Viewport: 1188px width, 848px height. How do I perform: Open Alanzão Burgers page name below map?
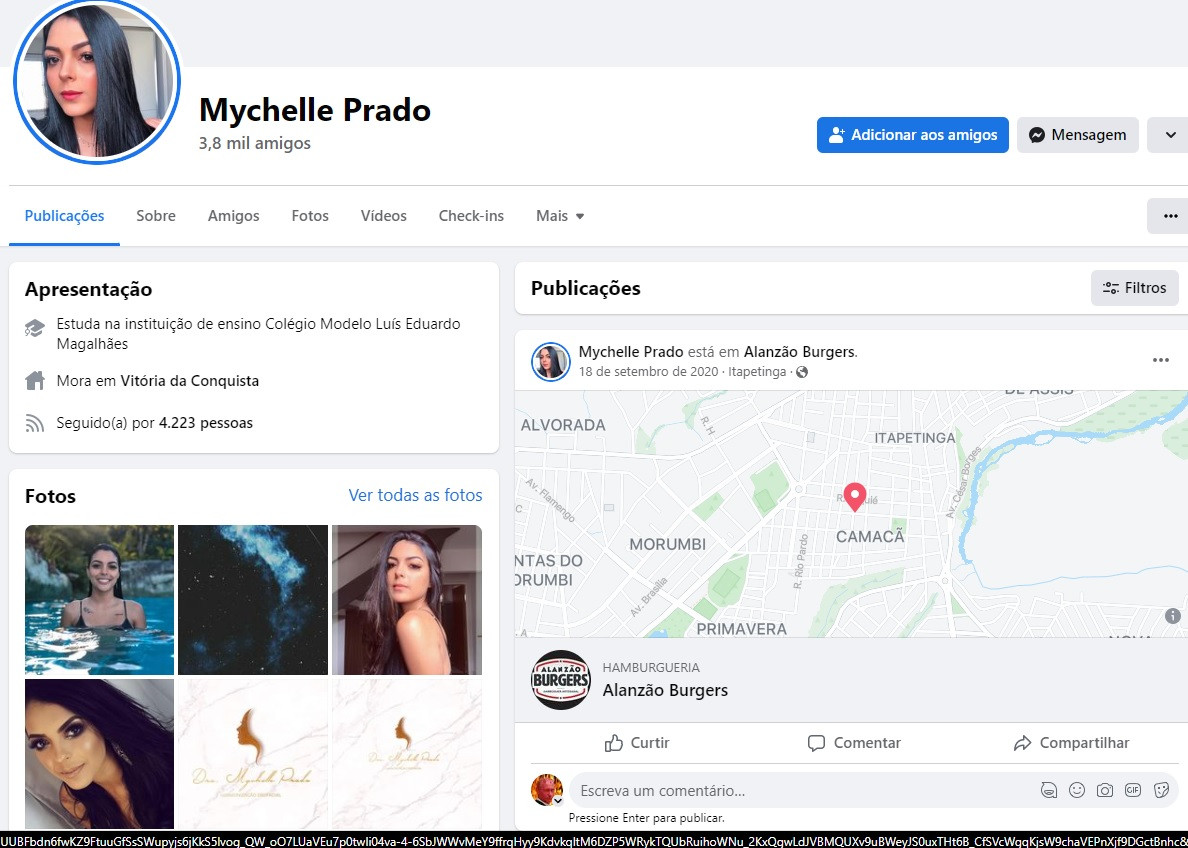[x=664, y=690]
